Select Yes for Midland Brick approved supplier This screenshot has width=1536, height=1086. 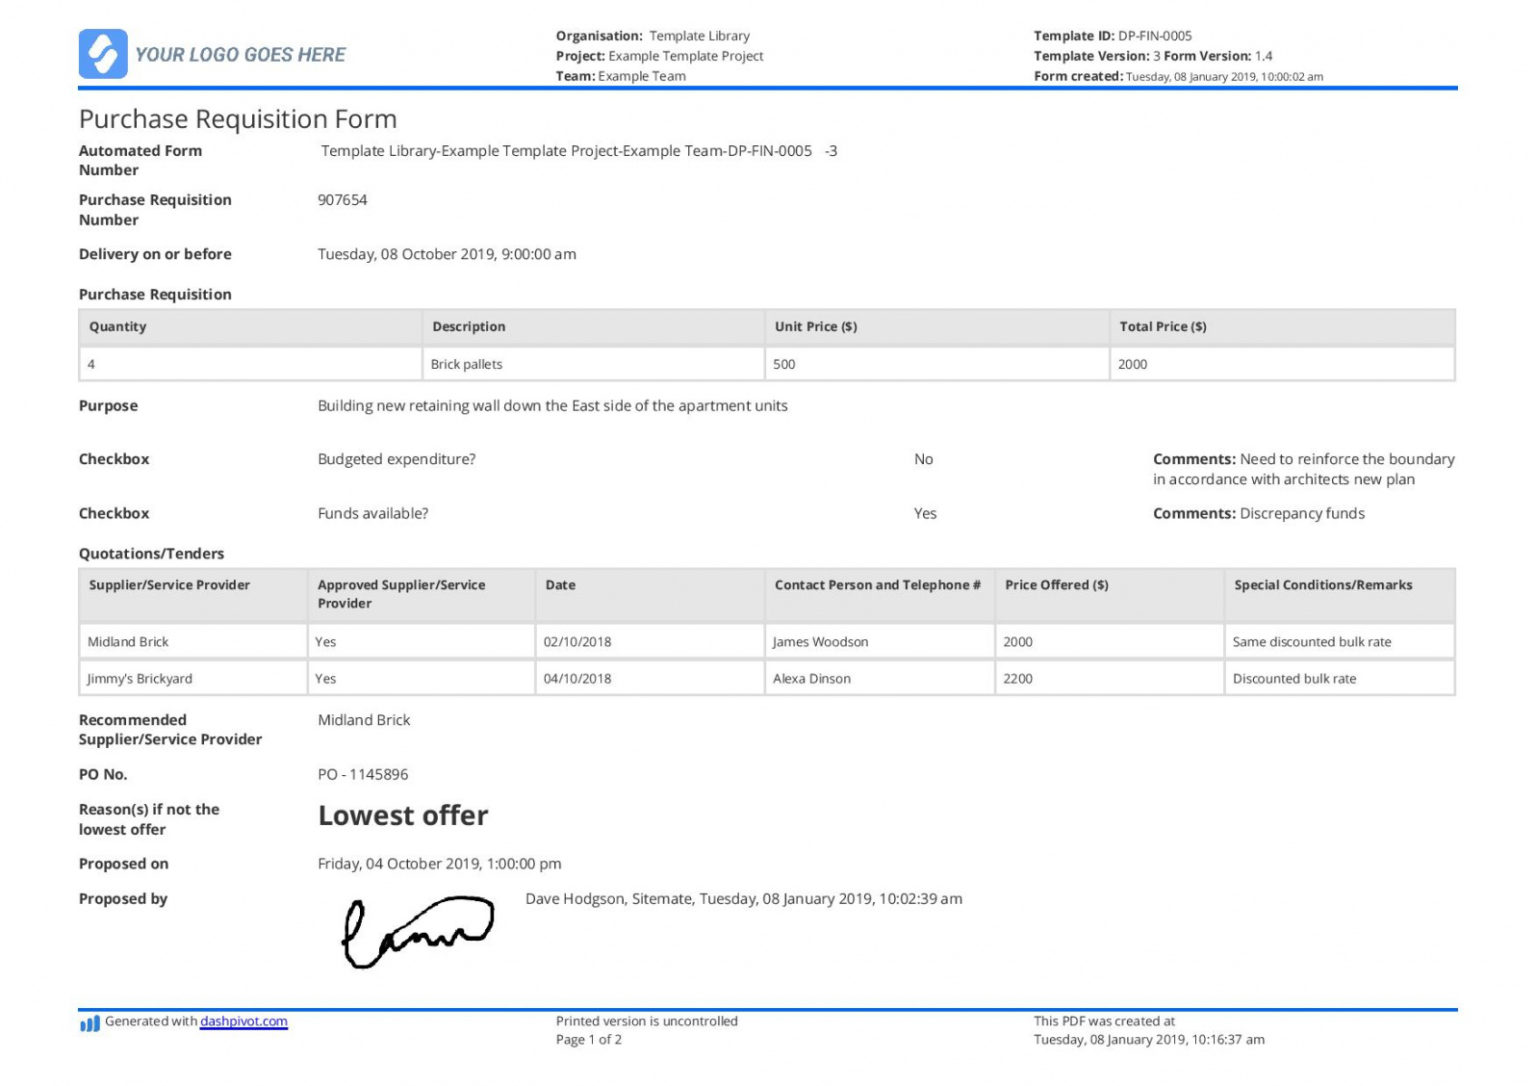pos(324,641)
